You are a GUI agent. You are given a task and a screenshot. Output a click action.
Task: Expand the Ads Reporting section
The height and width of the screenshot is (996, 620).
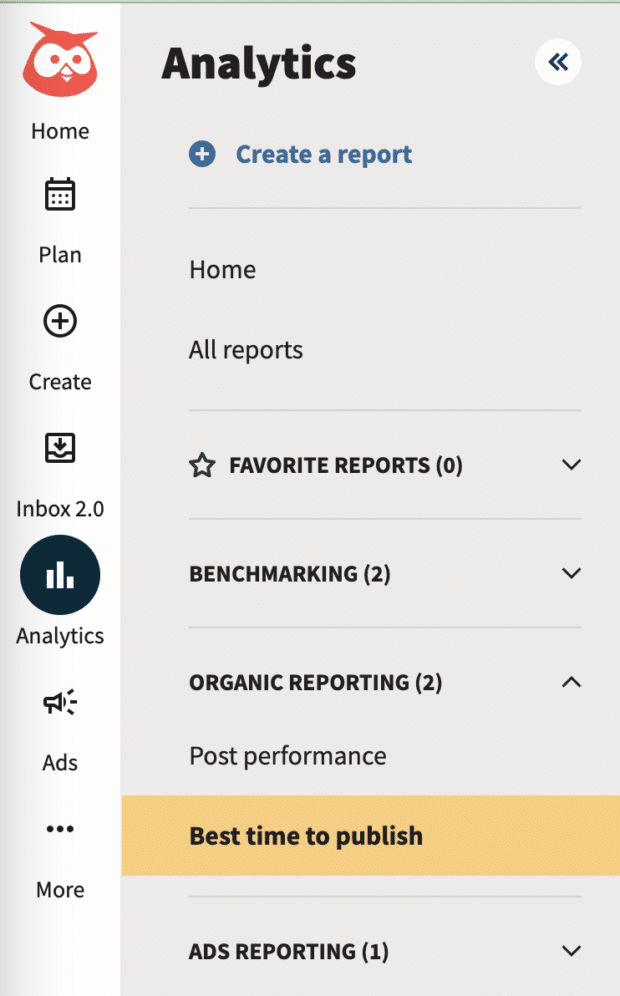[572, 951]
